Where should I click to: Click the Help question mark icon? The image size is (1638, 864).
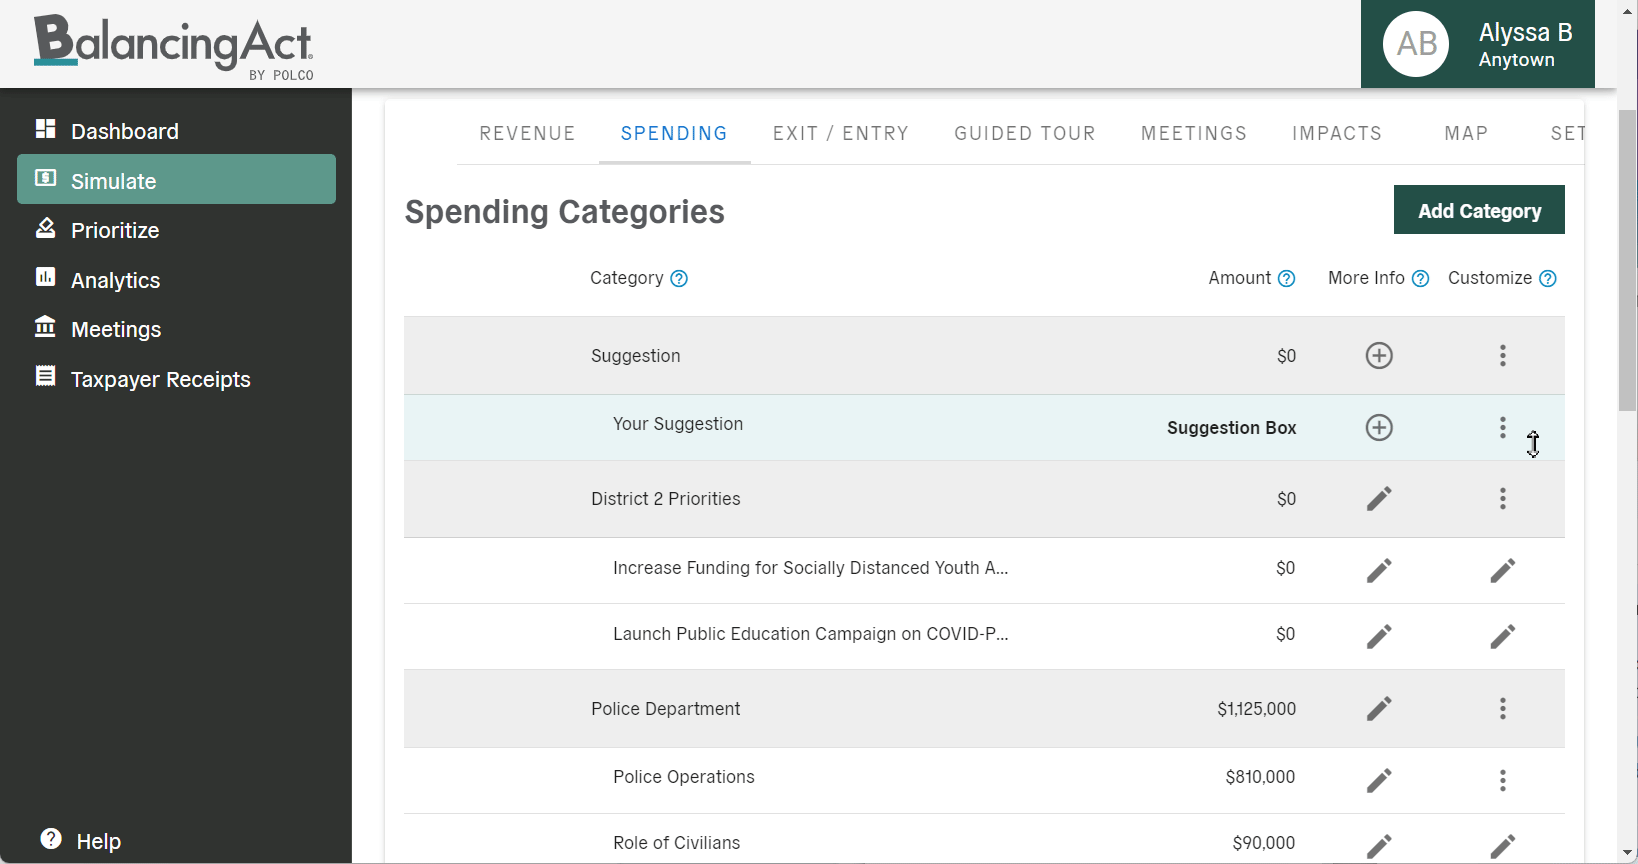tap(51, 839)
